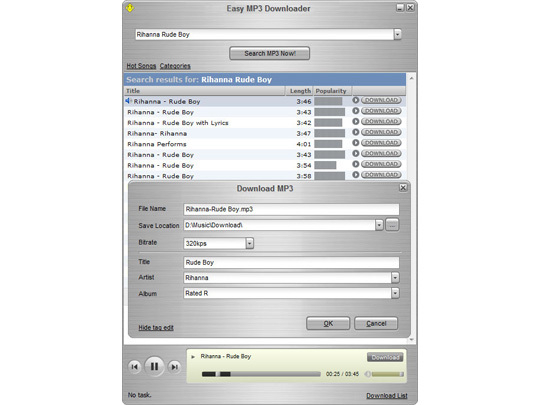Click the 00:25 / 03:45 time display
Viewport: 540px width, 405px height.
342,374
